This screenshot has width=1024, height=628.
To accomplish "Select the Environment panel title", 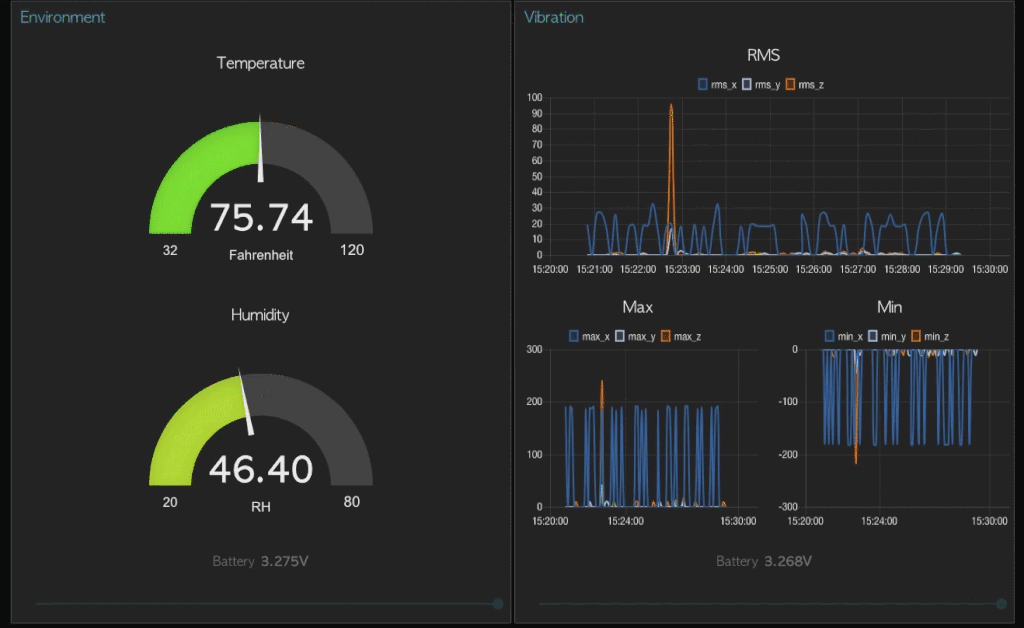I will pos(62,17).
